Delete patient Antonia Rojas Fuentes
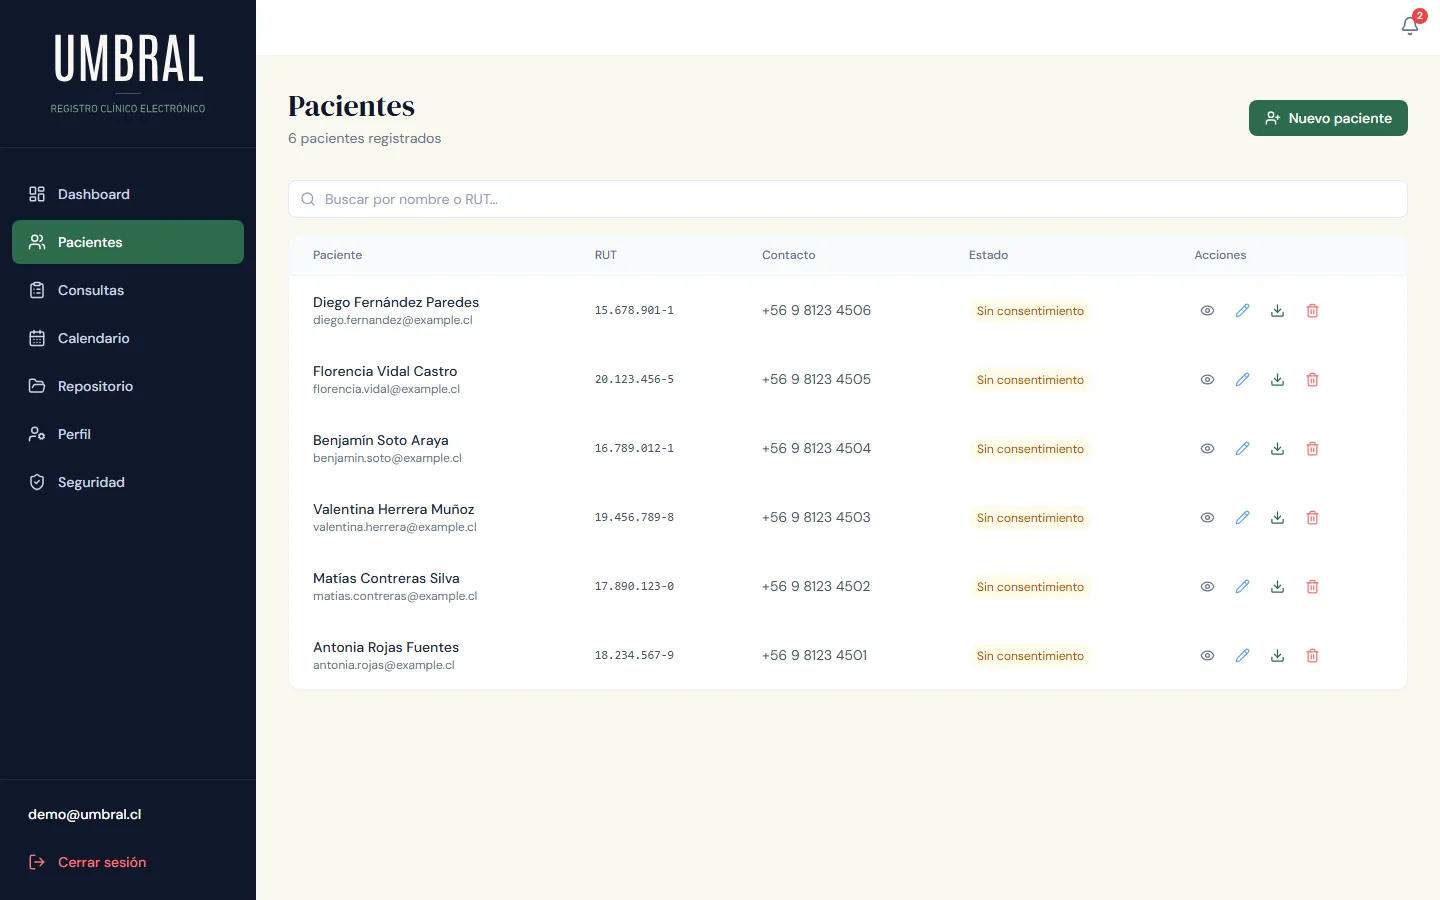 pos(1312,656)
